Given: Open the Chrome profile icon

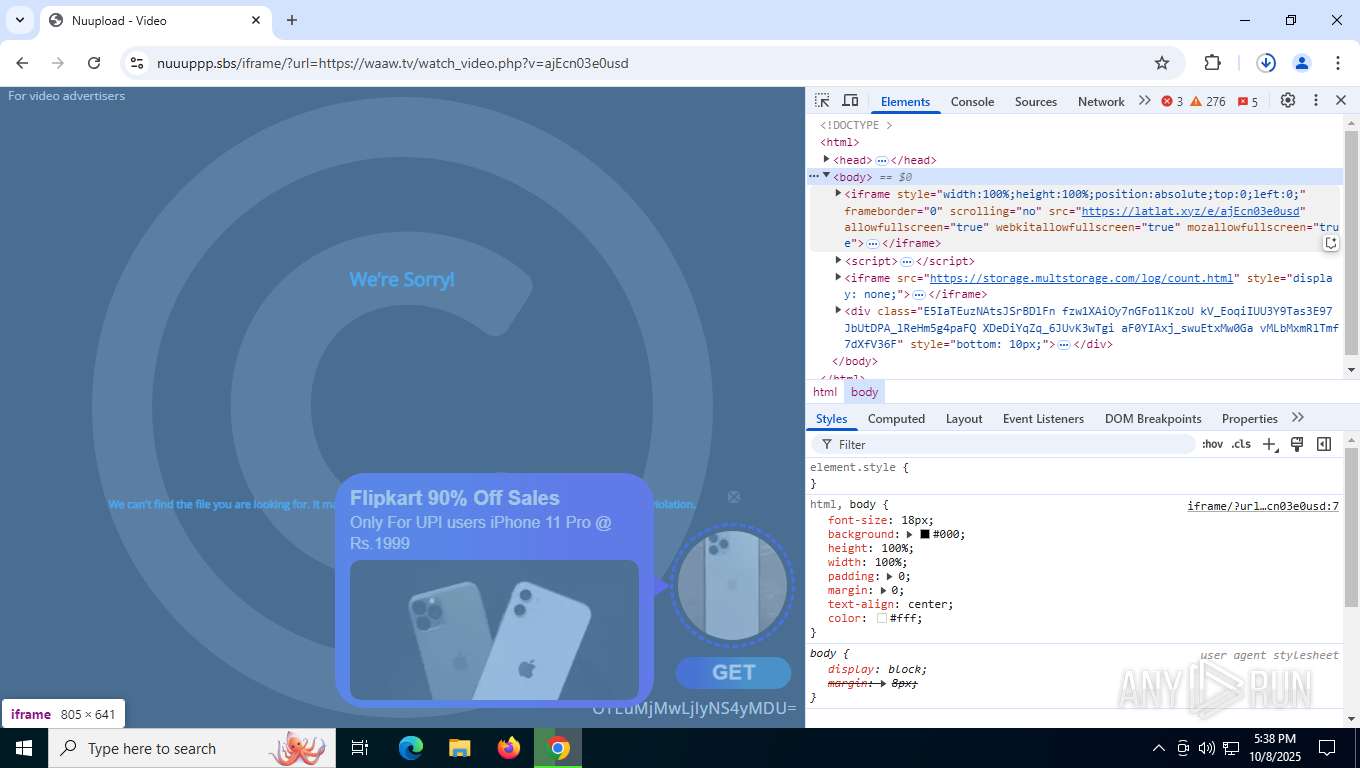Looking at the screenshot, I should click(1302, 63).
